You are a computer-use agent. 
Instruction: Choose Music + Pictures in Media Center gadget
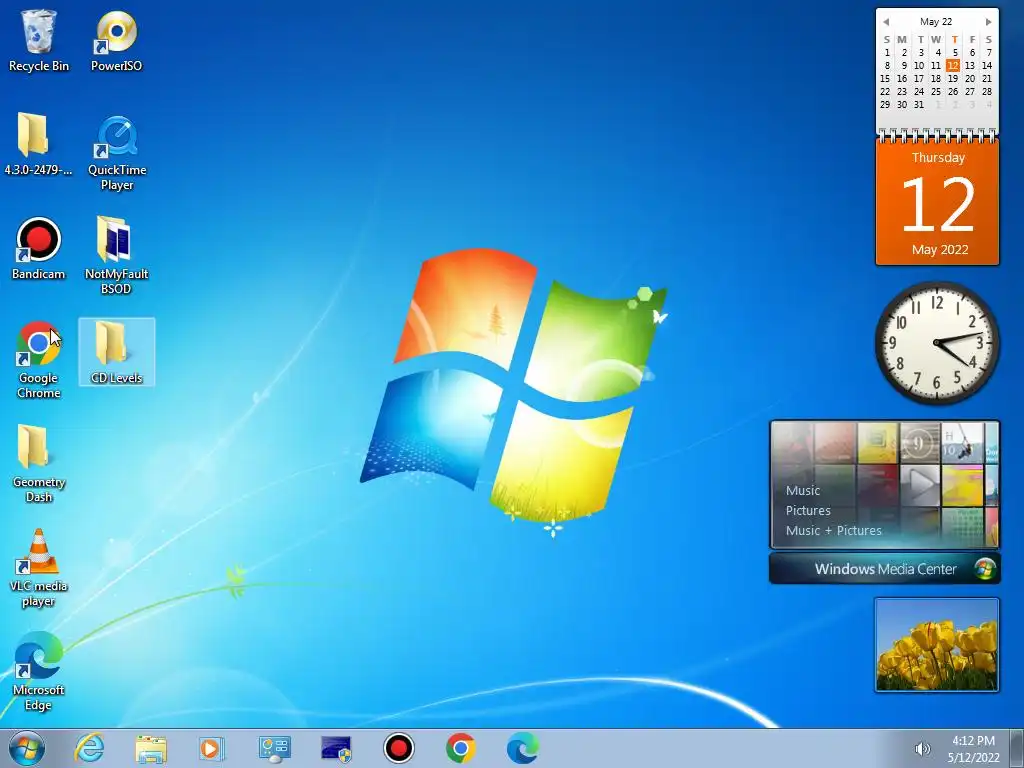833,530
